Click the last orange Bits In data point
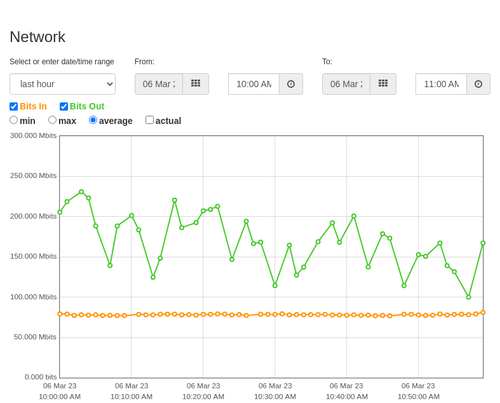This screenshot has width=500, height=403. [483, 312]
